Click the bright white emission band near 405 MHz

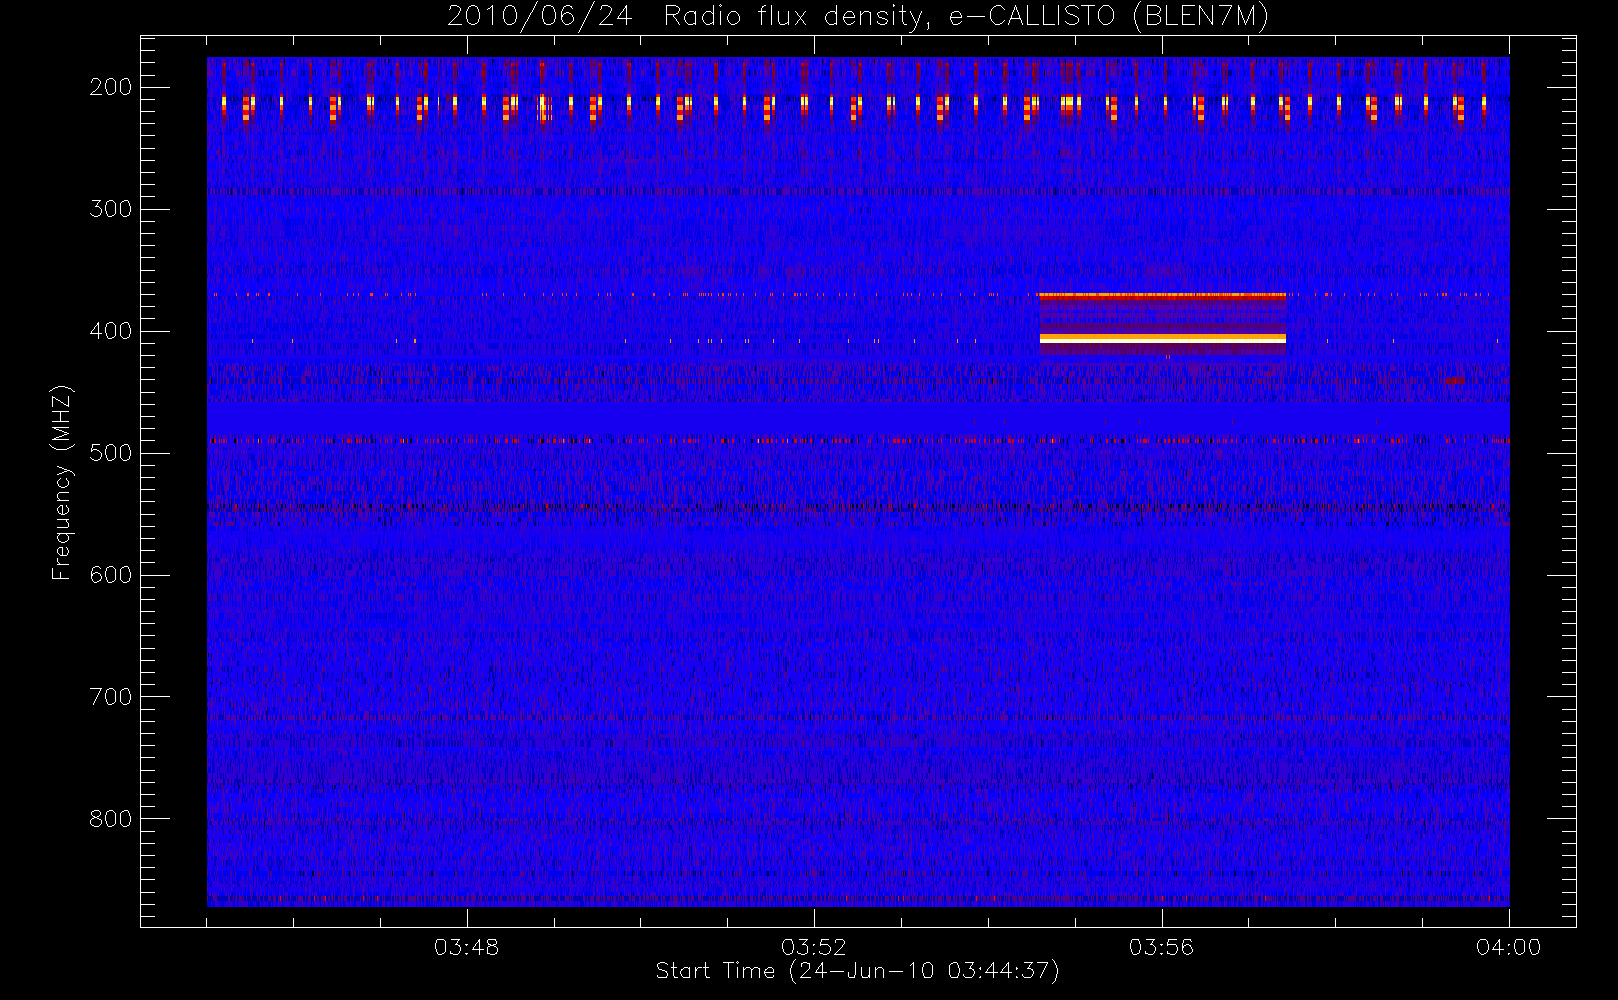[x=1162, y=339]
